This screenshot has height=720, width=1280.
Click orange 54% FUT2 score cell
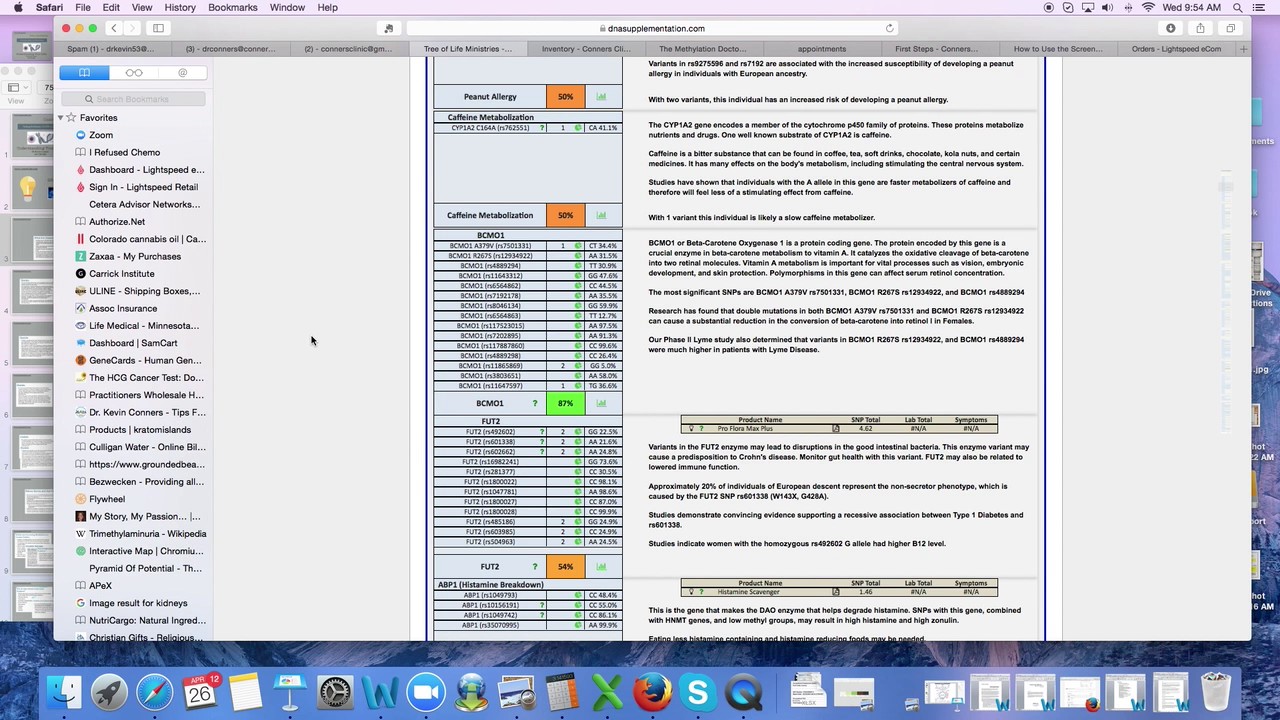pos(565,567)
